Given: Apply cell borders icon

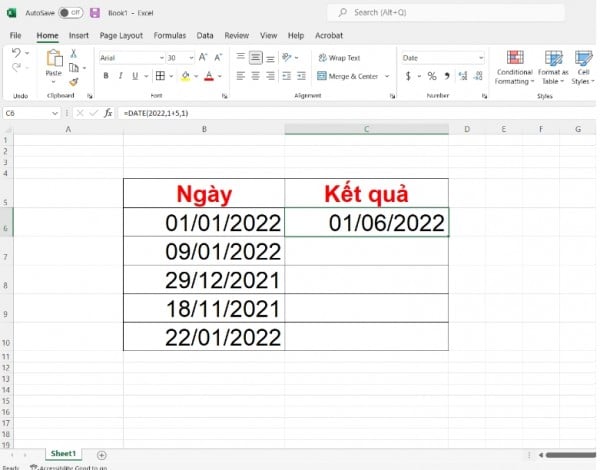Looking at the screenshot, I should pyautogui.click(x=160, y=76).
